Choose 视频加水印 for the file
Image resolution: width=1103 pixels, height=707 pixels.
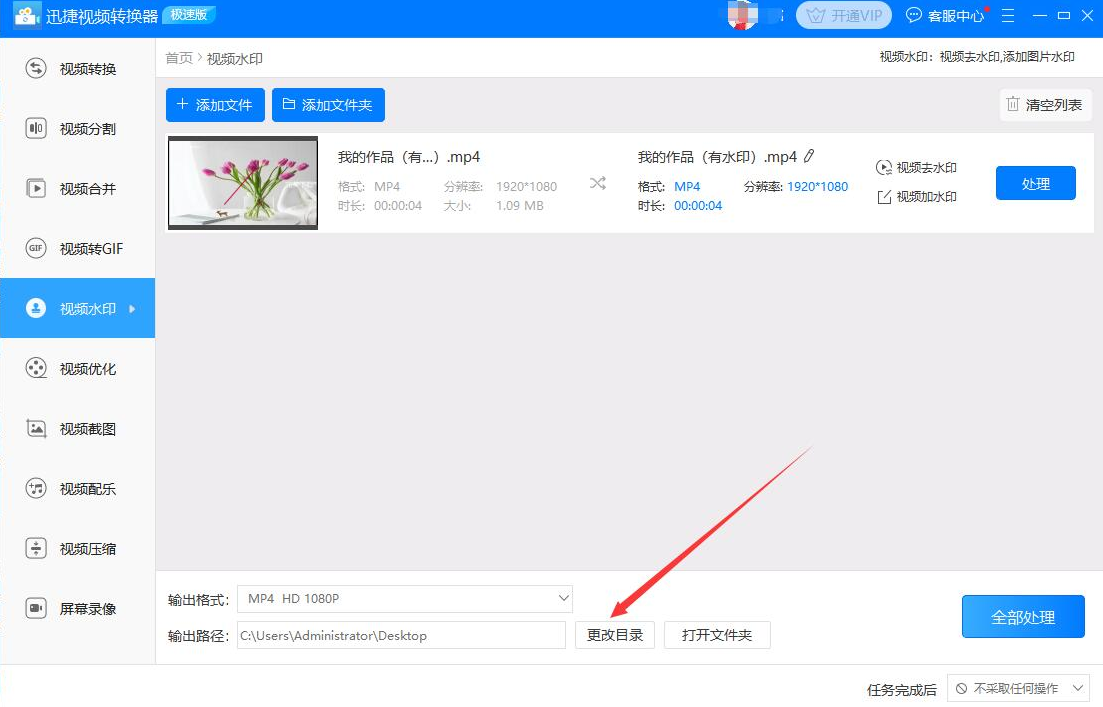[x=917, y=197]
